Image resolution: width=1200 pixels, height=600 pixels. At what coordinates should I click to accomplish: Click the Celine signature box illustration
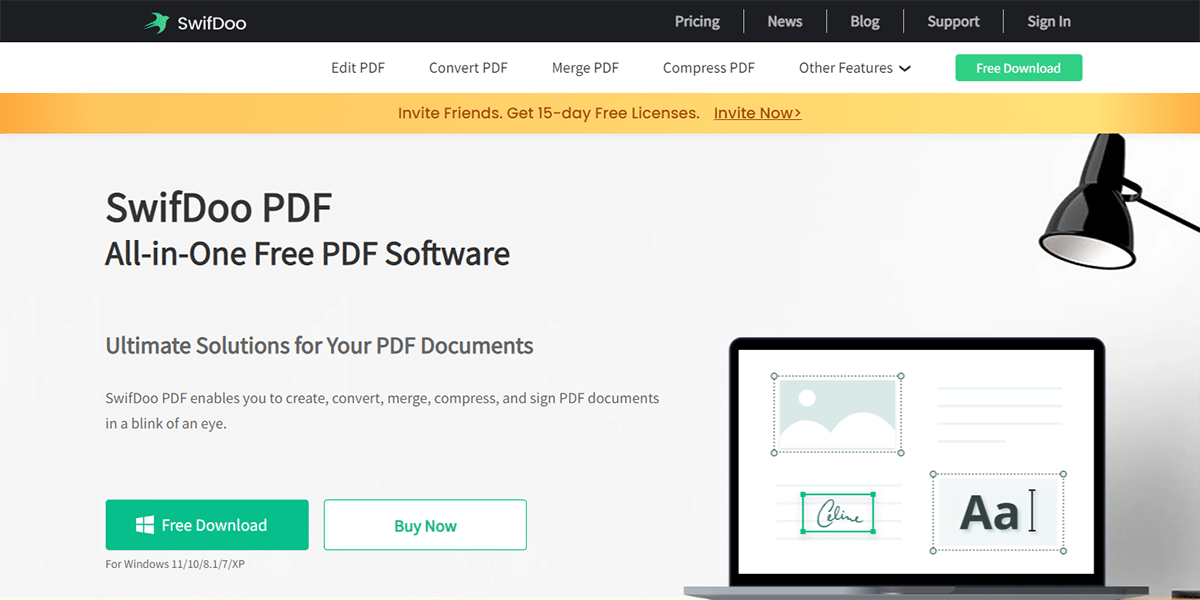[x=838, y=512]
